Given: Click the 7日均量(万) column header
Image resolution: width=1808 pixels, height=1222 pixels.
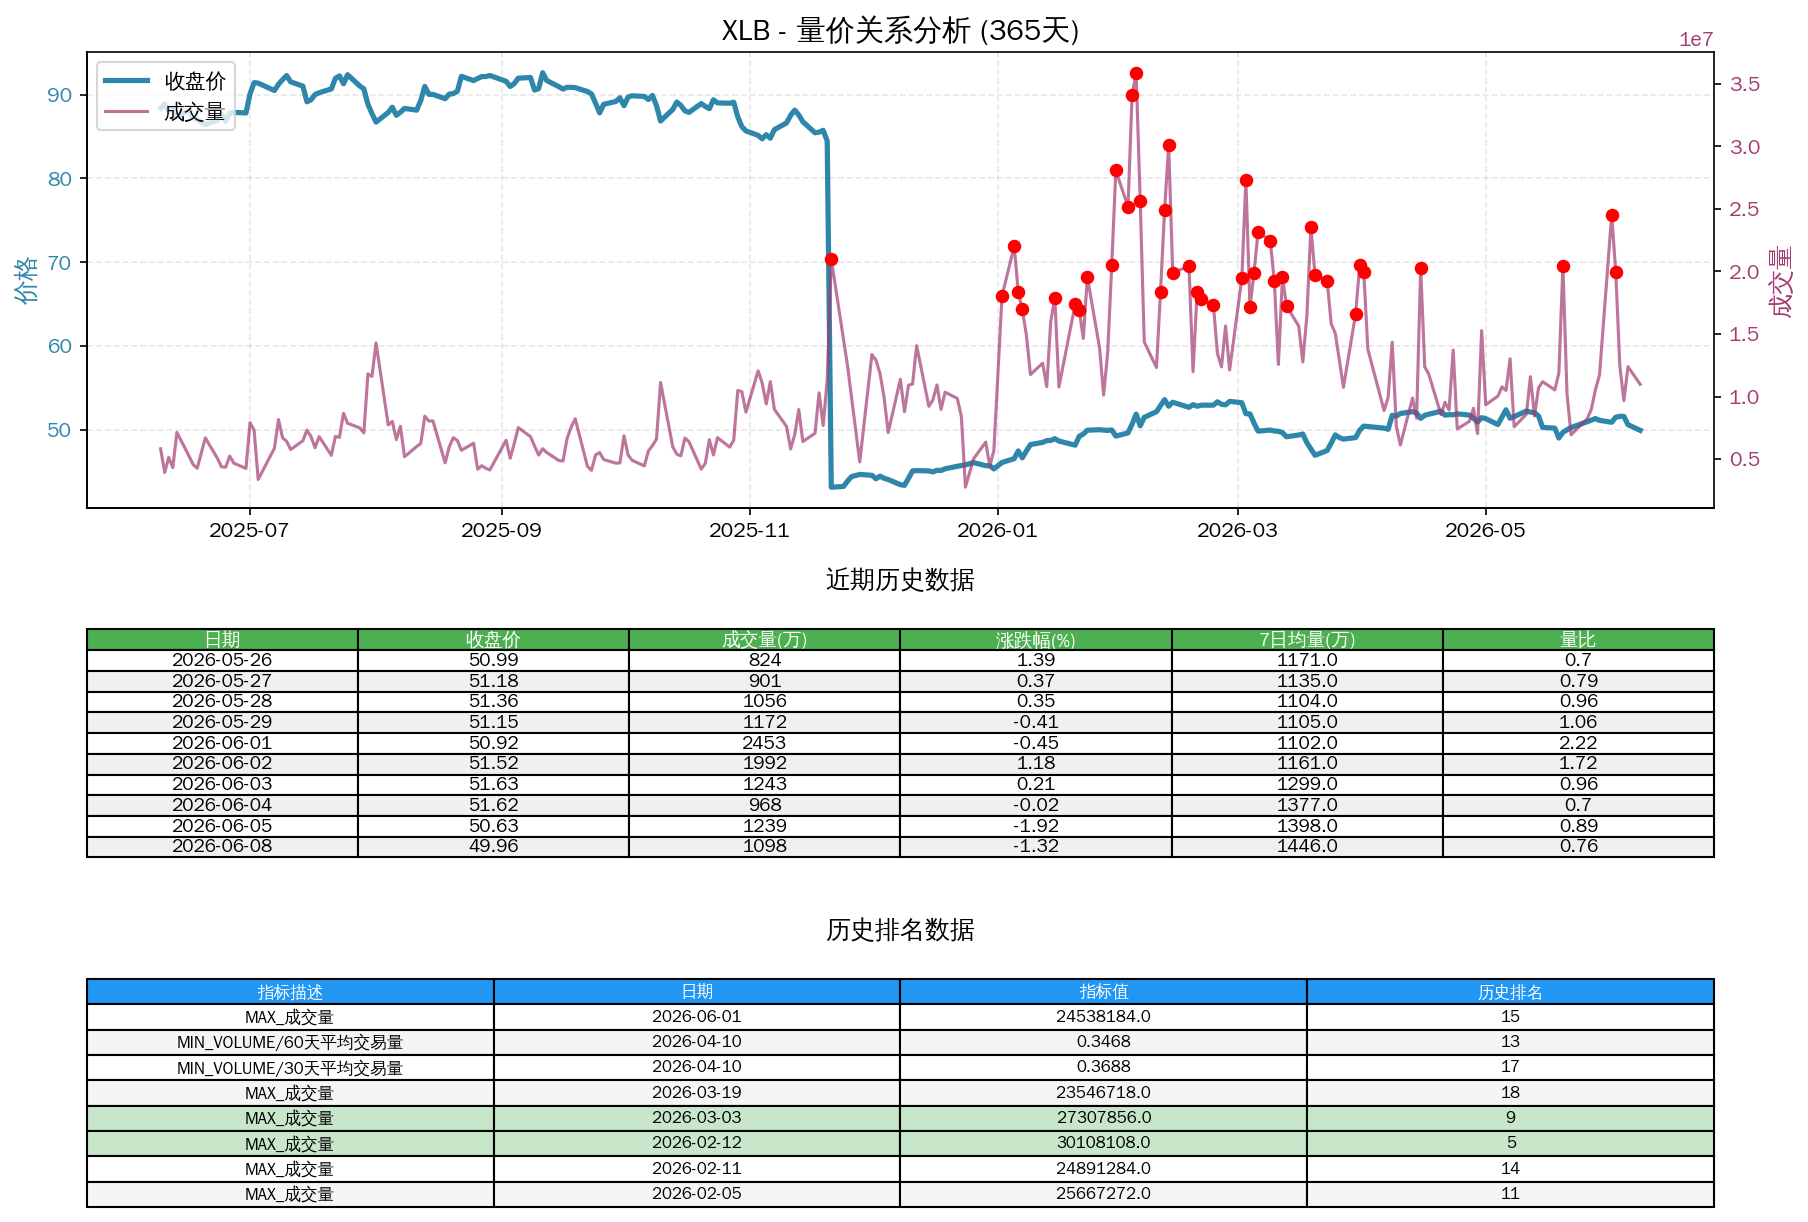Looking at the screenshot, I should pos(1307,639).
